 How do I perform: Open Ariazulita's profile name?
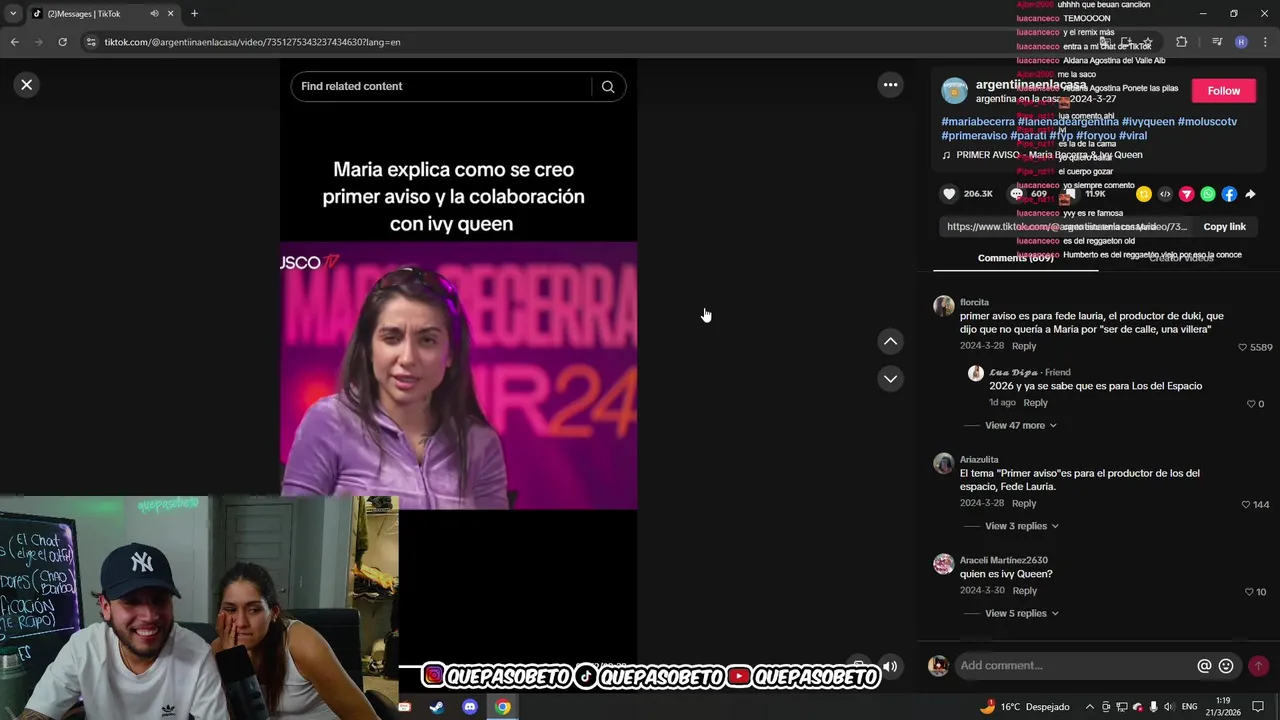click(979, 460)
